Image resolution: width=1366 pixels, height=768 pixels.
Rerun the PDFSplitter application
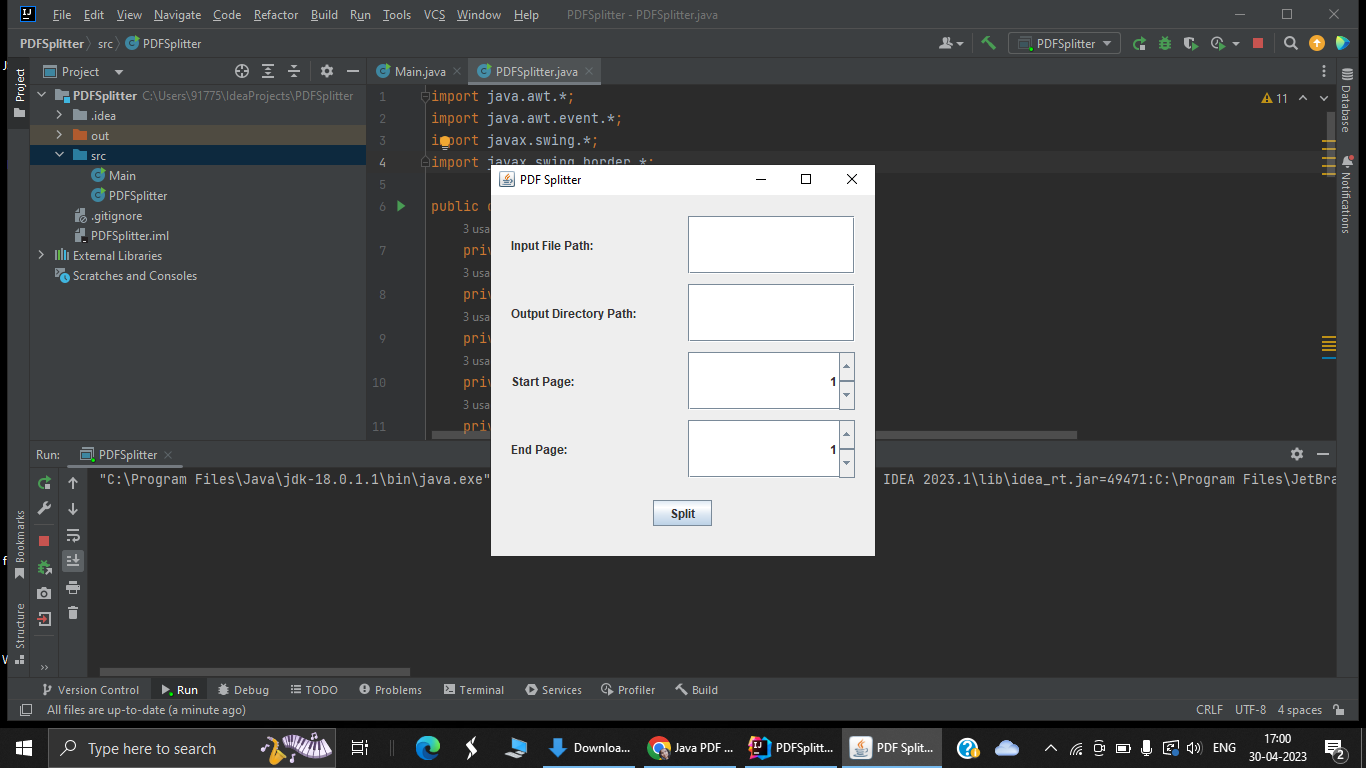[x=1139, y=43]
